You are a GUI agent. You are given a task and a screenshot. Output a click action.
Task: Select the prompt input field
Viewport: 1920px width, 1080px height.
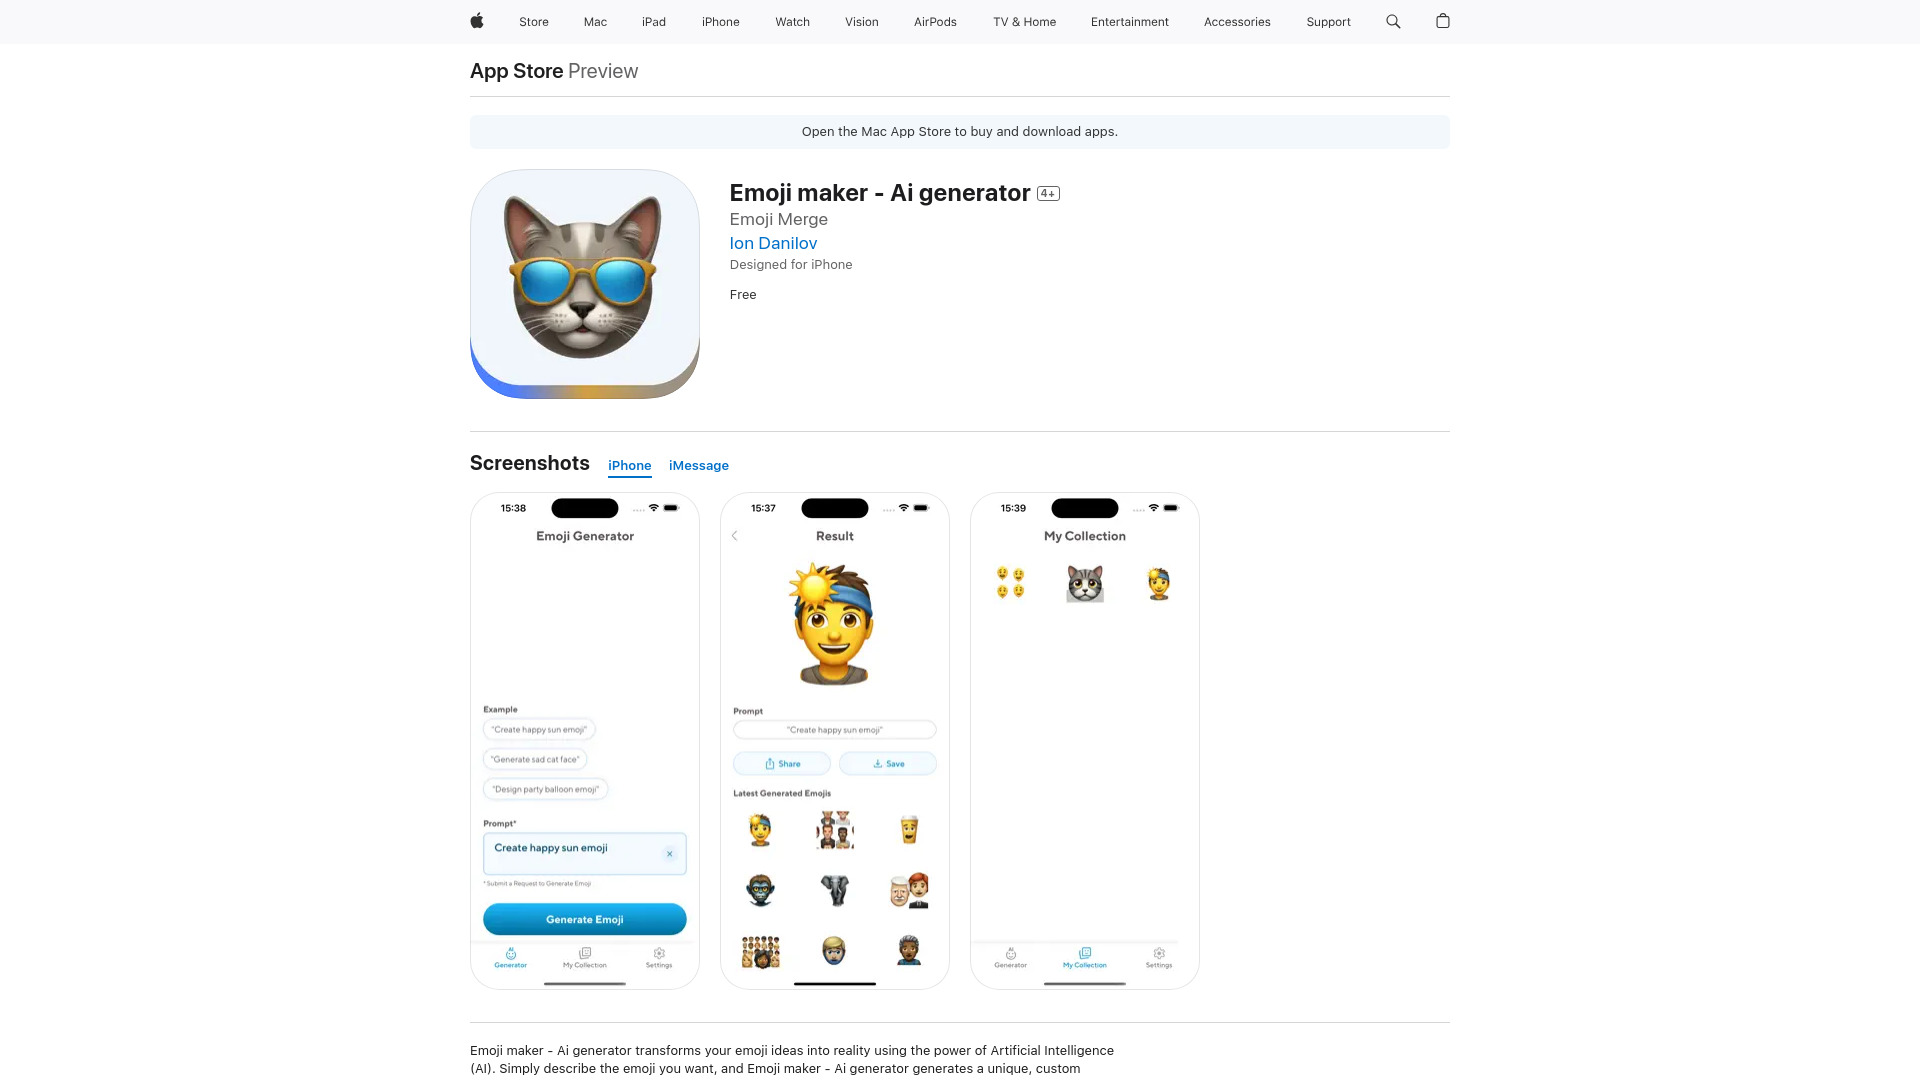tap(584, 853)
